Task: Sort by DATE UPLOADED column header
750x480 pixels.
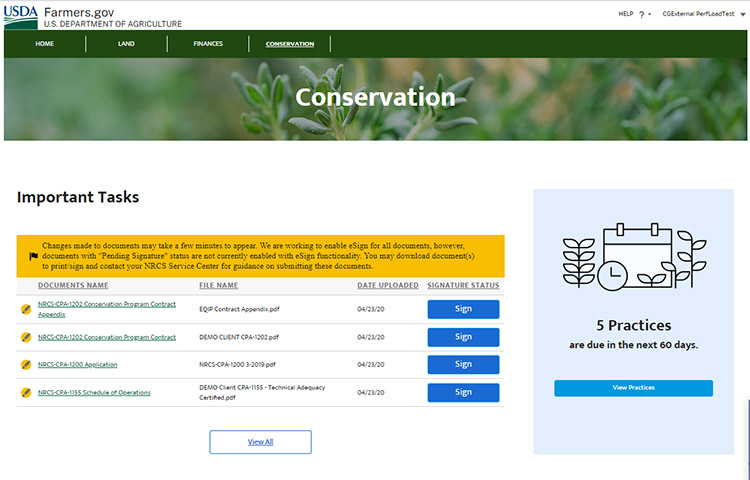Action: [388, 285]
